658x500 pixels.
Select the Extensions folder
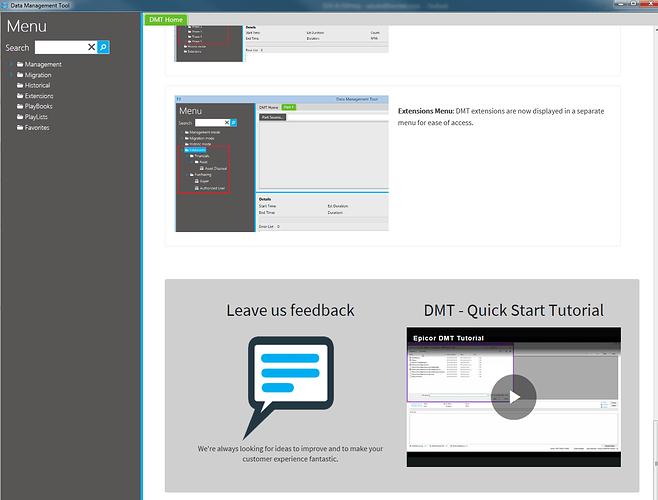[39, 96]
